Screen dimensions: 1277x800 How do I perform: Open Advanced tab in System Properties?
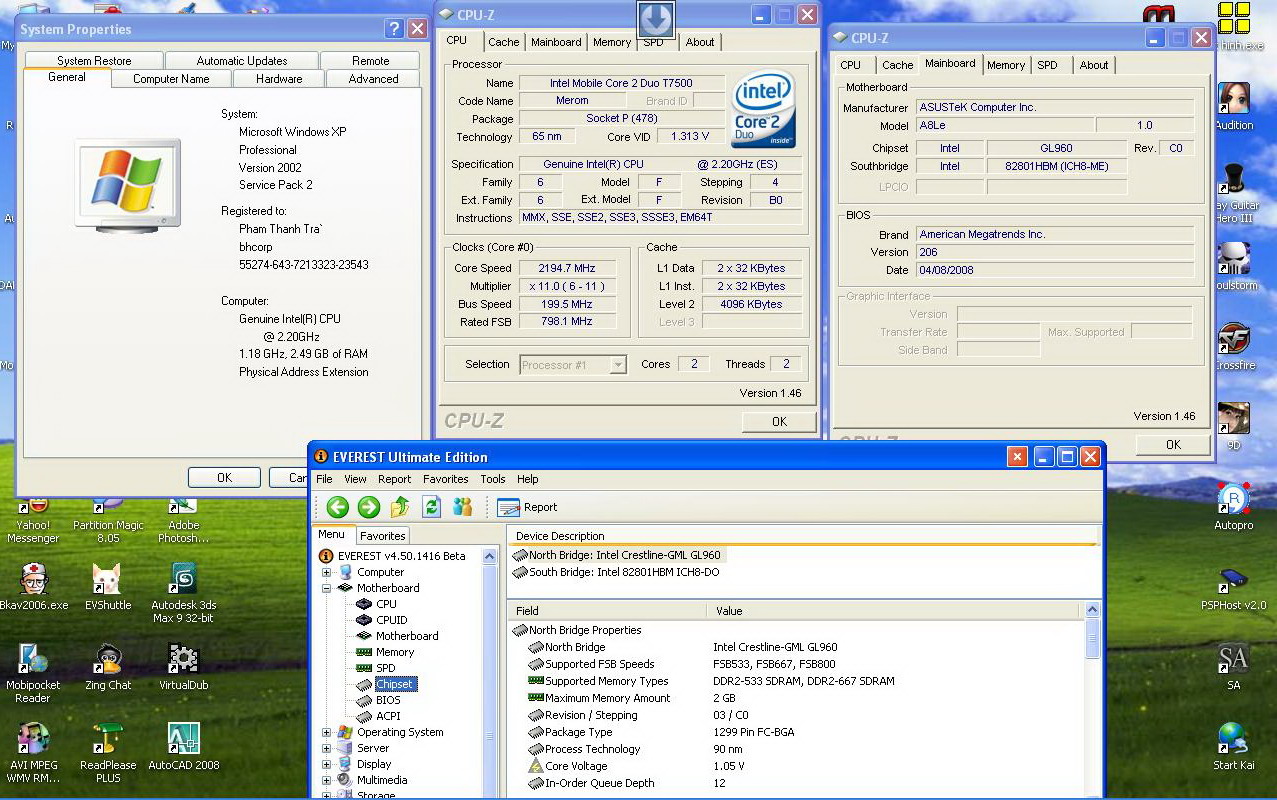373,79
